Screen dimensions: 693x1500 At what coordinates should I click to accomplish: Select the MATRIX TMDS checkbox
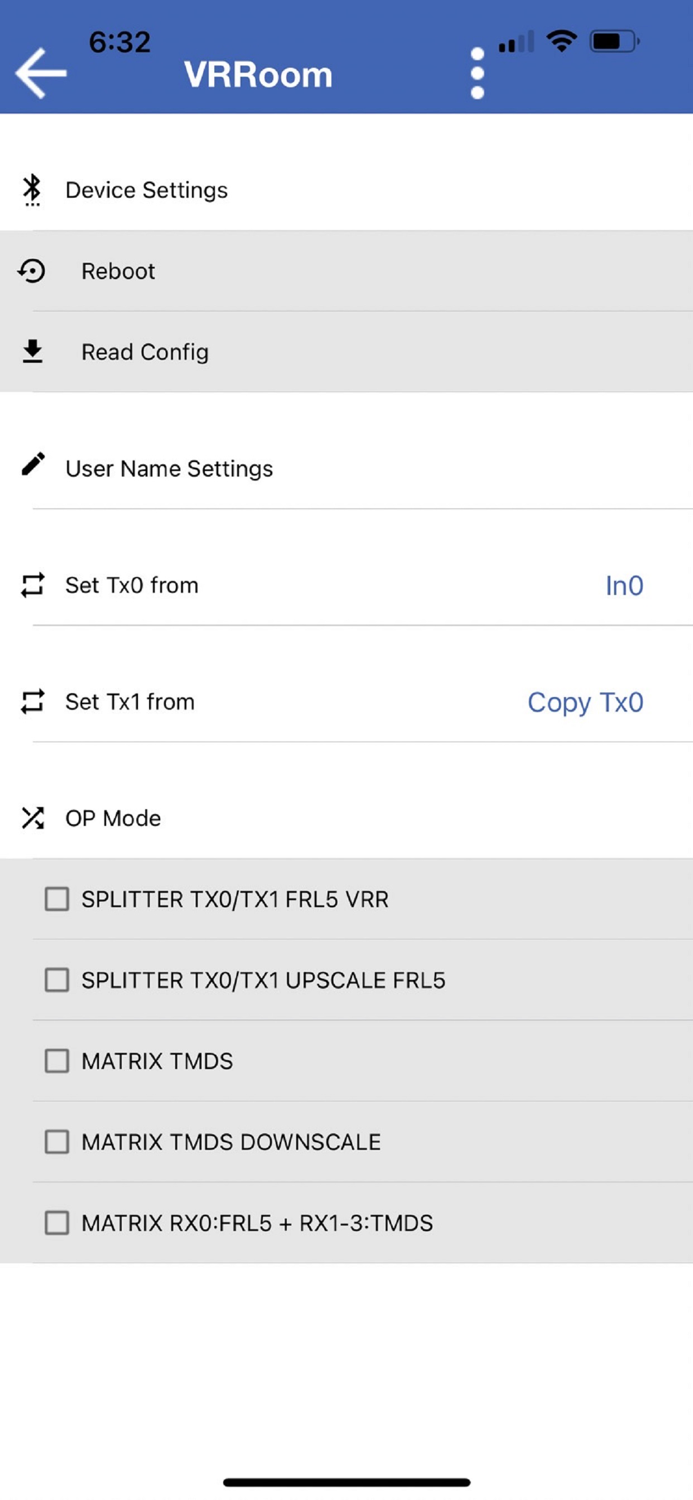57,1061
